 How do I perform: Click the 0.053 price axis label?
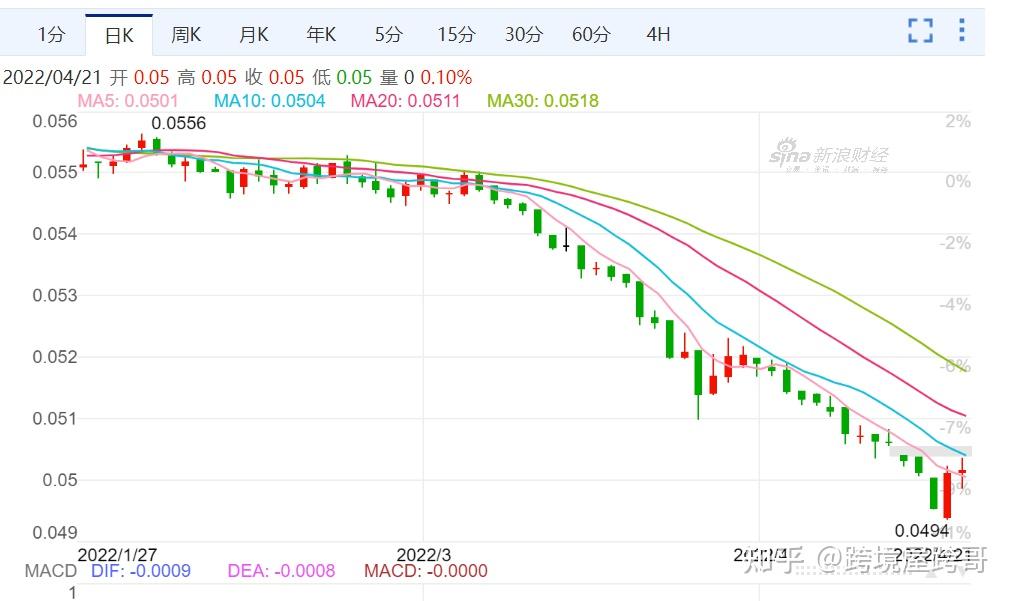tap(55, 295)
